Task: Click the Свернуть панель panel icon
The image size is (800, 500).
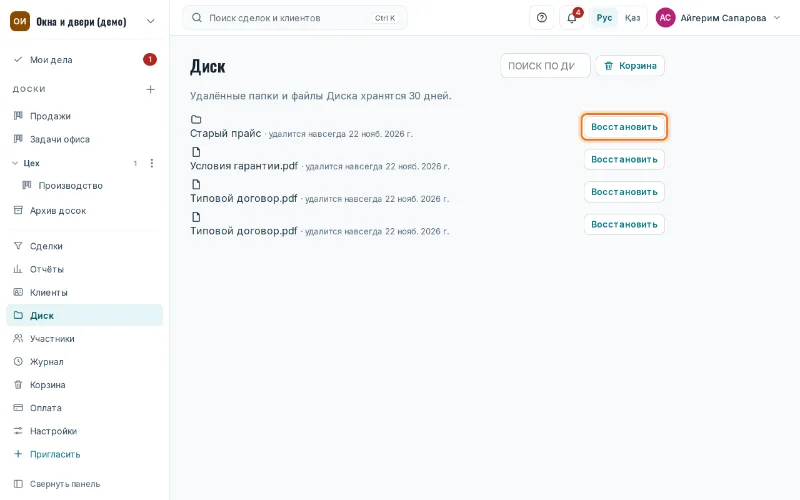Action: (x=18, y=484)
